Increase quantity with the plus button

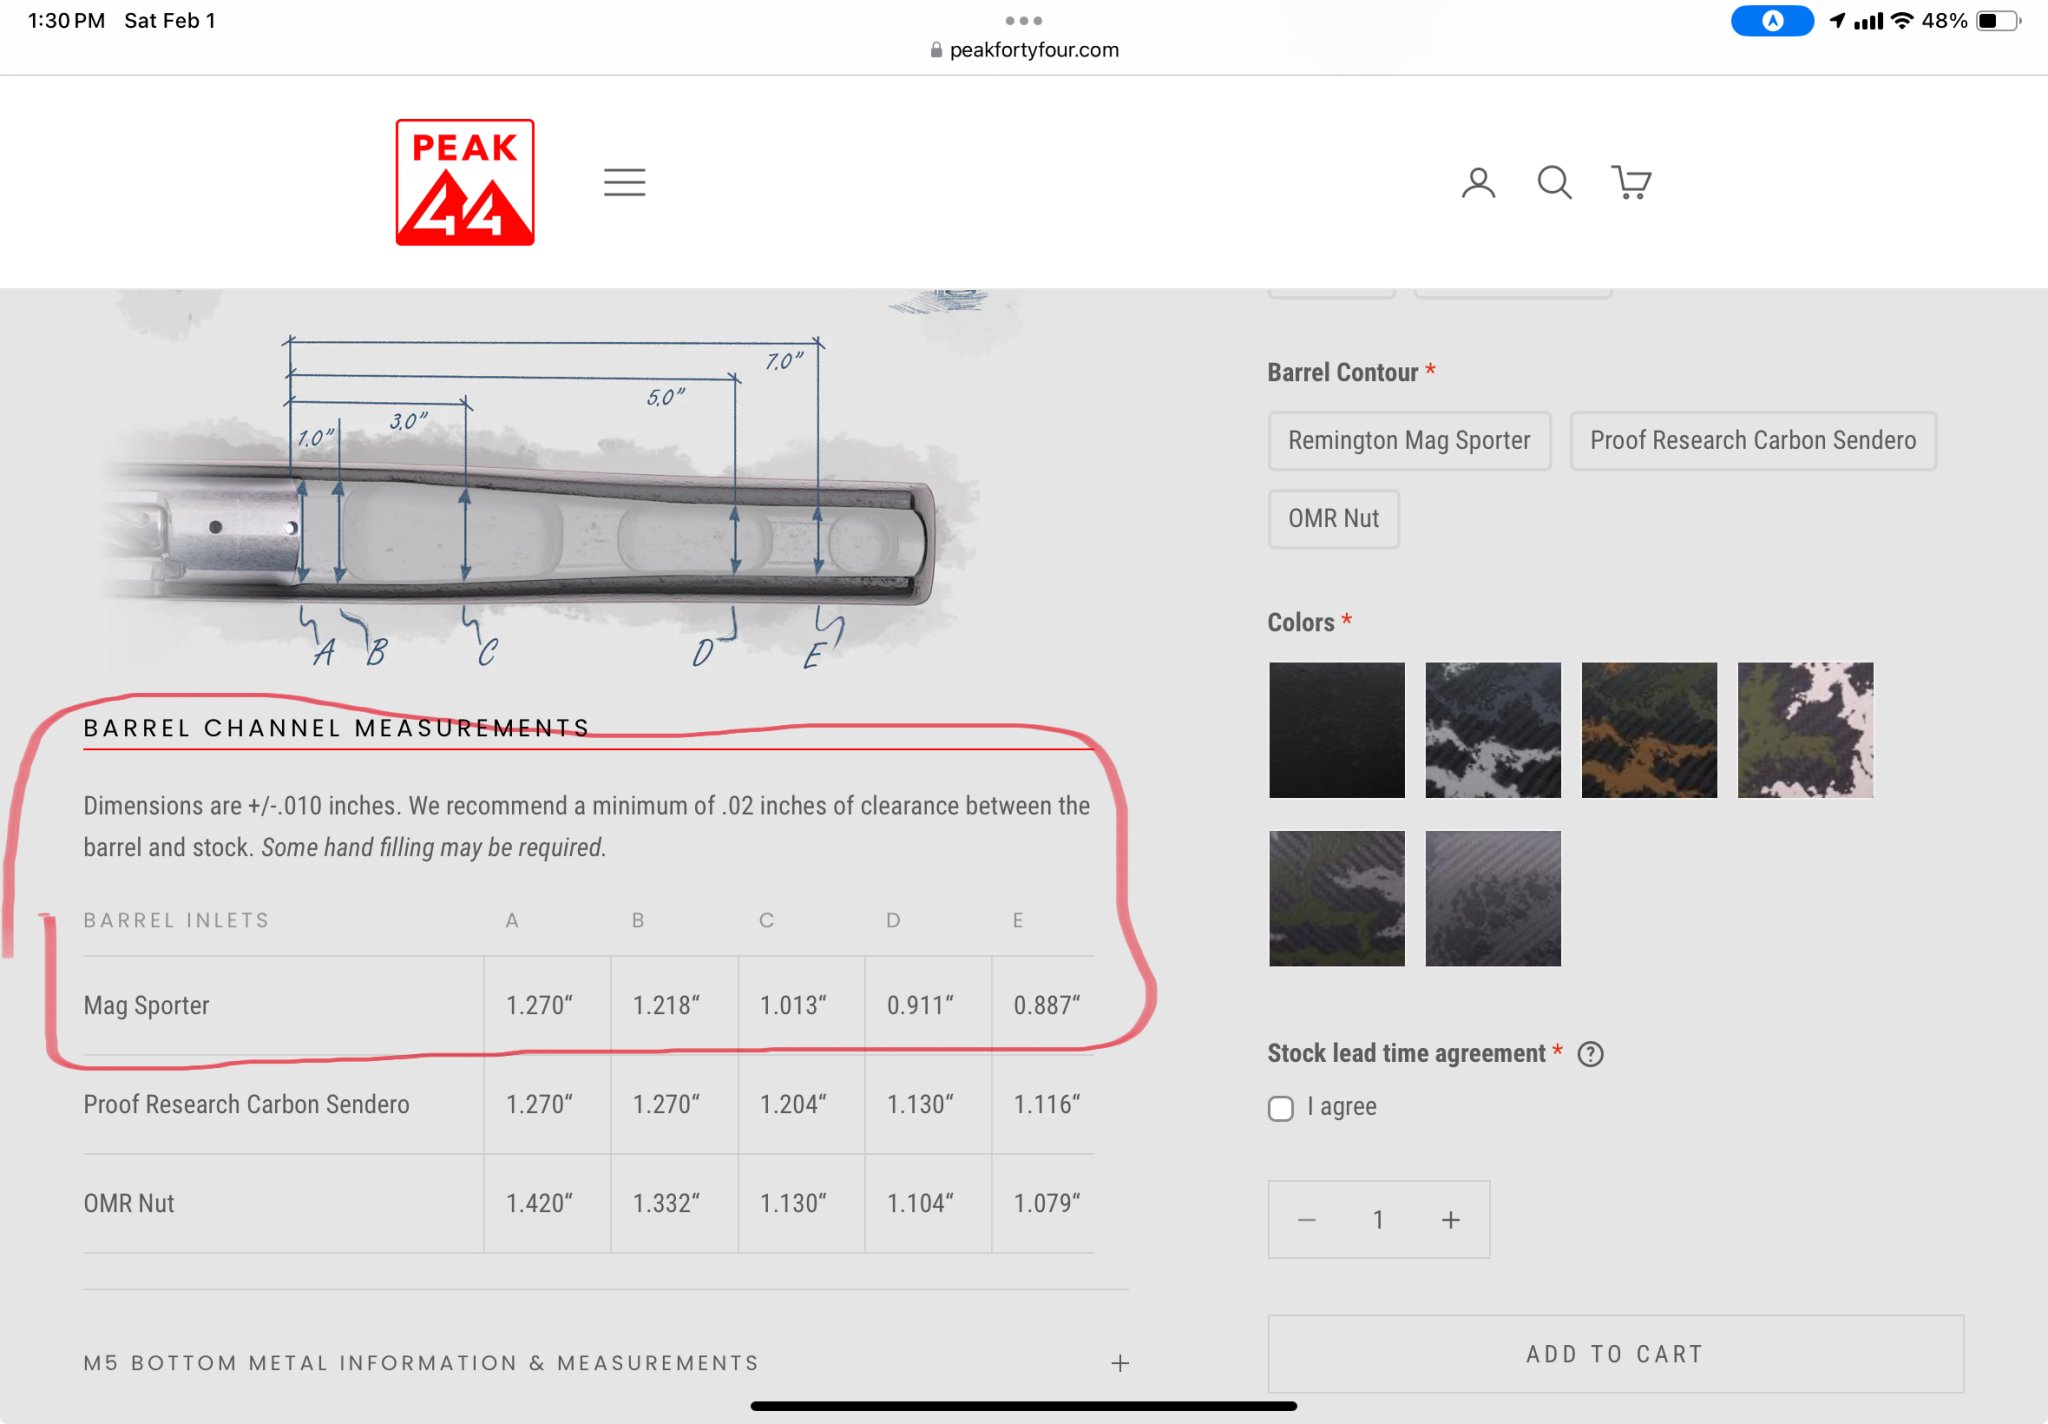coord(1451,1220)
